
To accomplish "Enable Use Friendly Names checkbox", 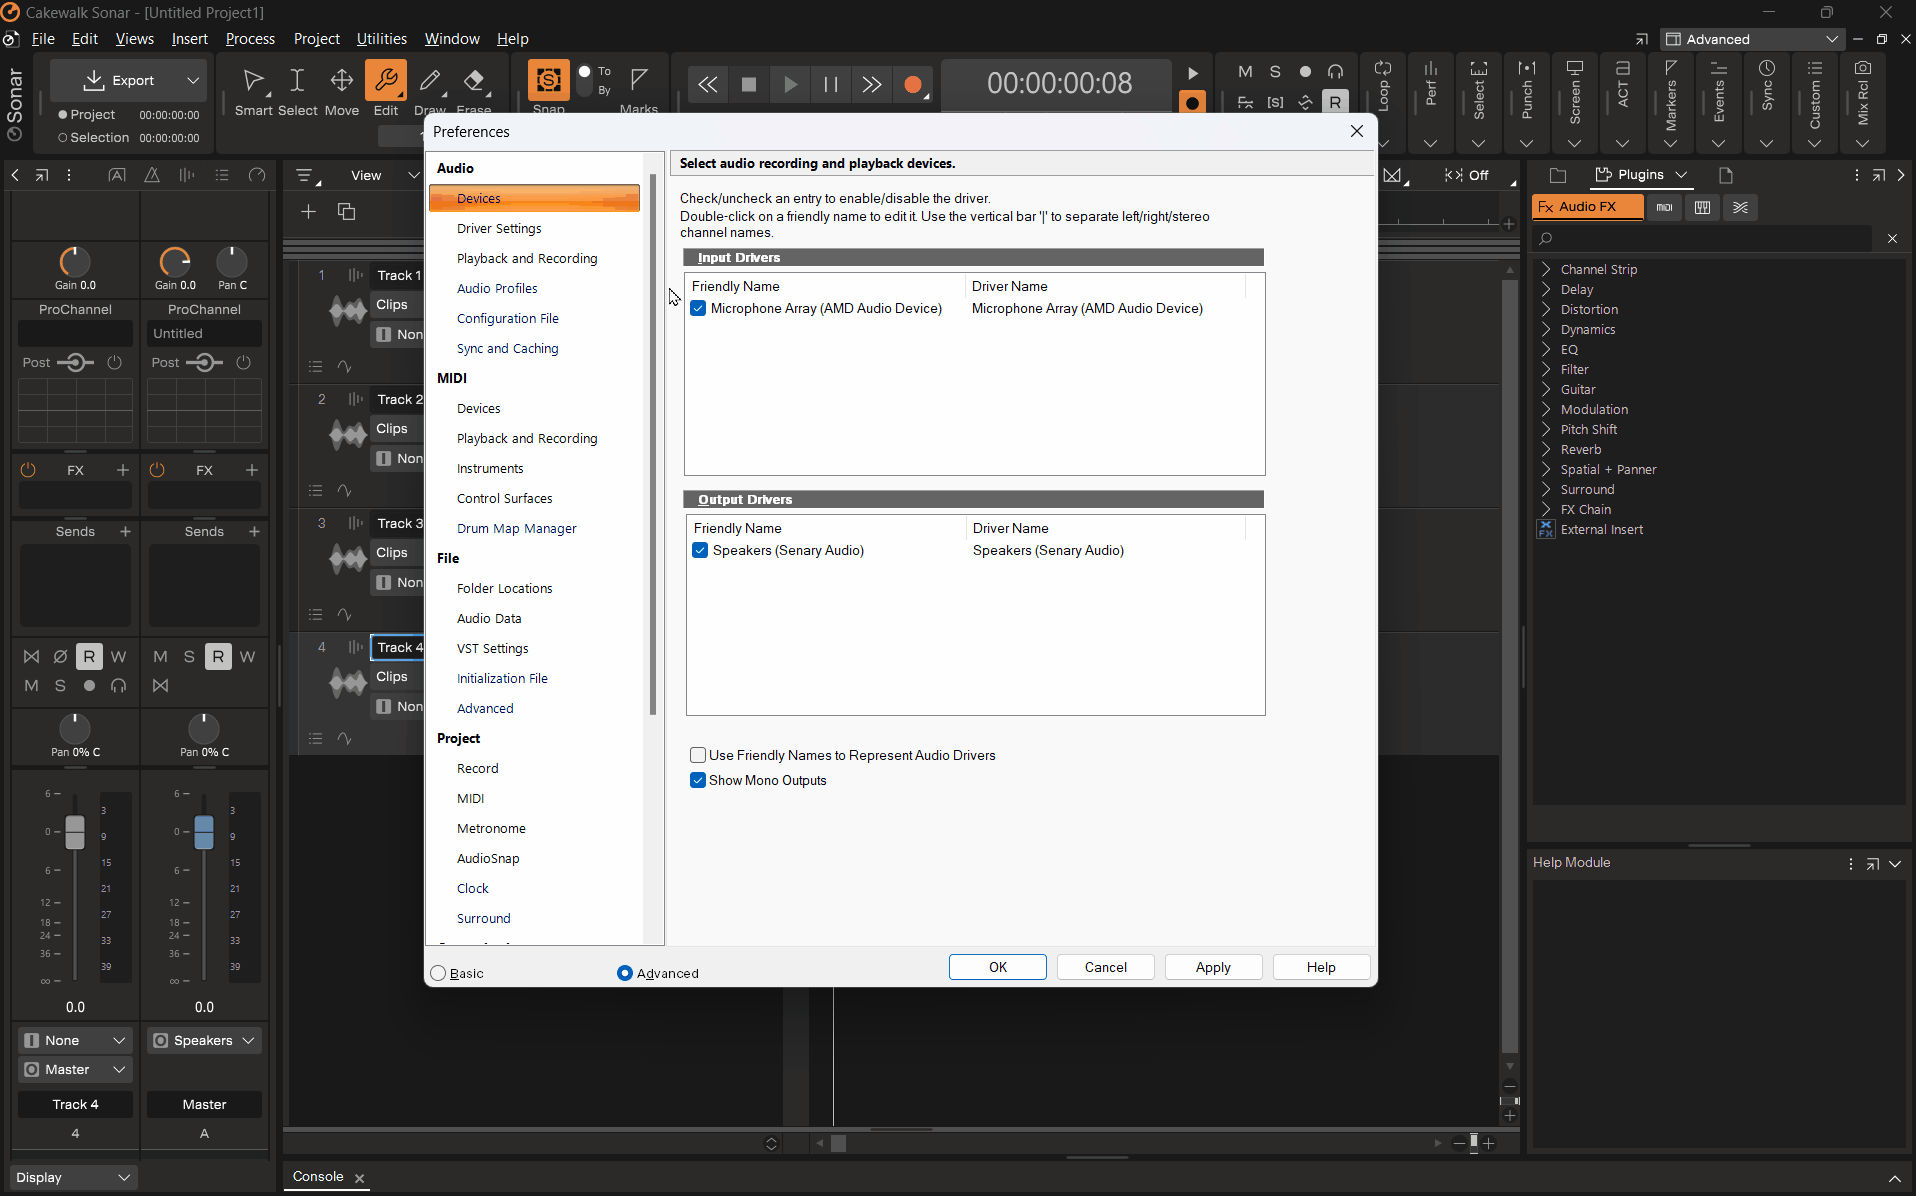I will [698, 755].
